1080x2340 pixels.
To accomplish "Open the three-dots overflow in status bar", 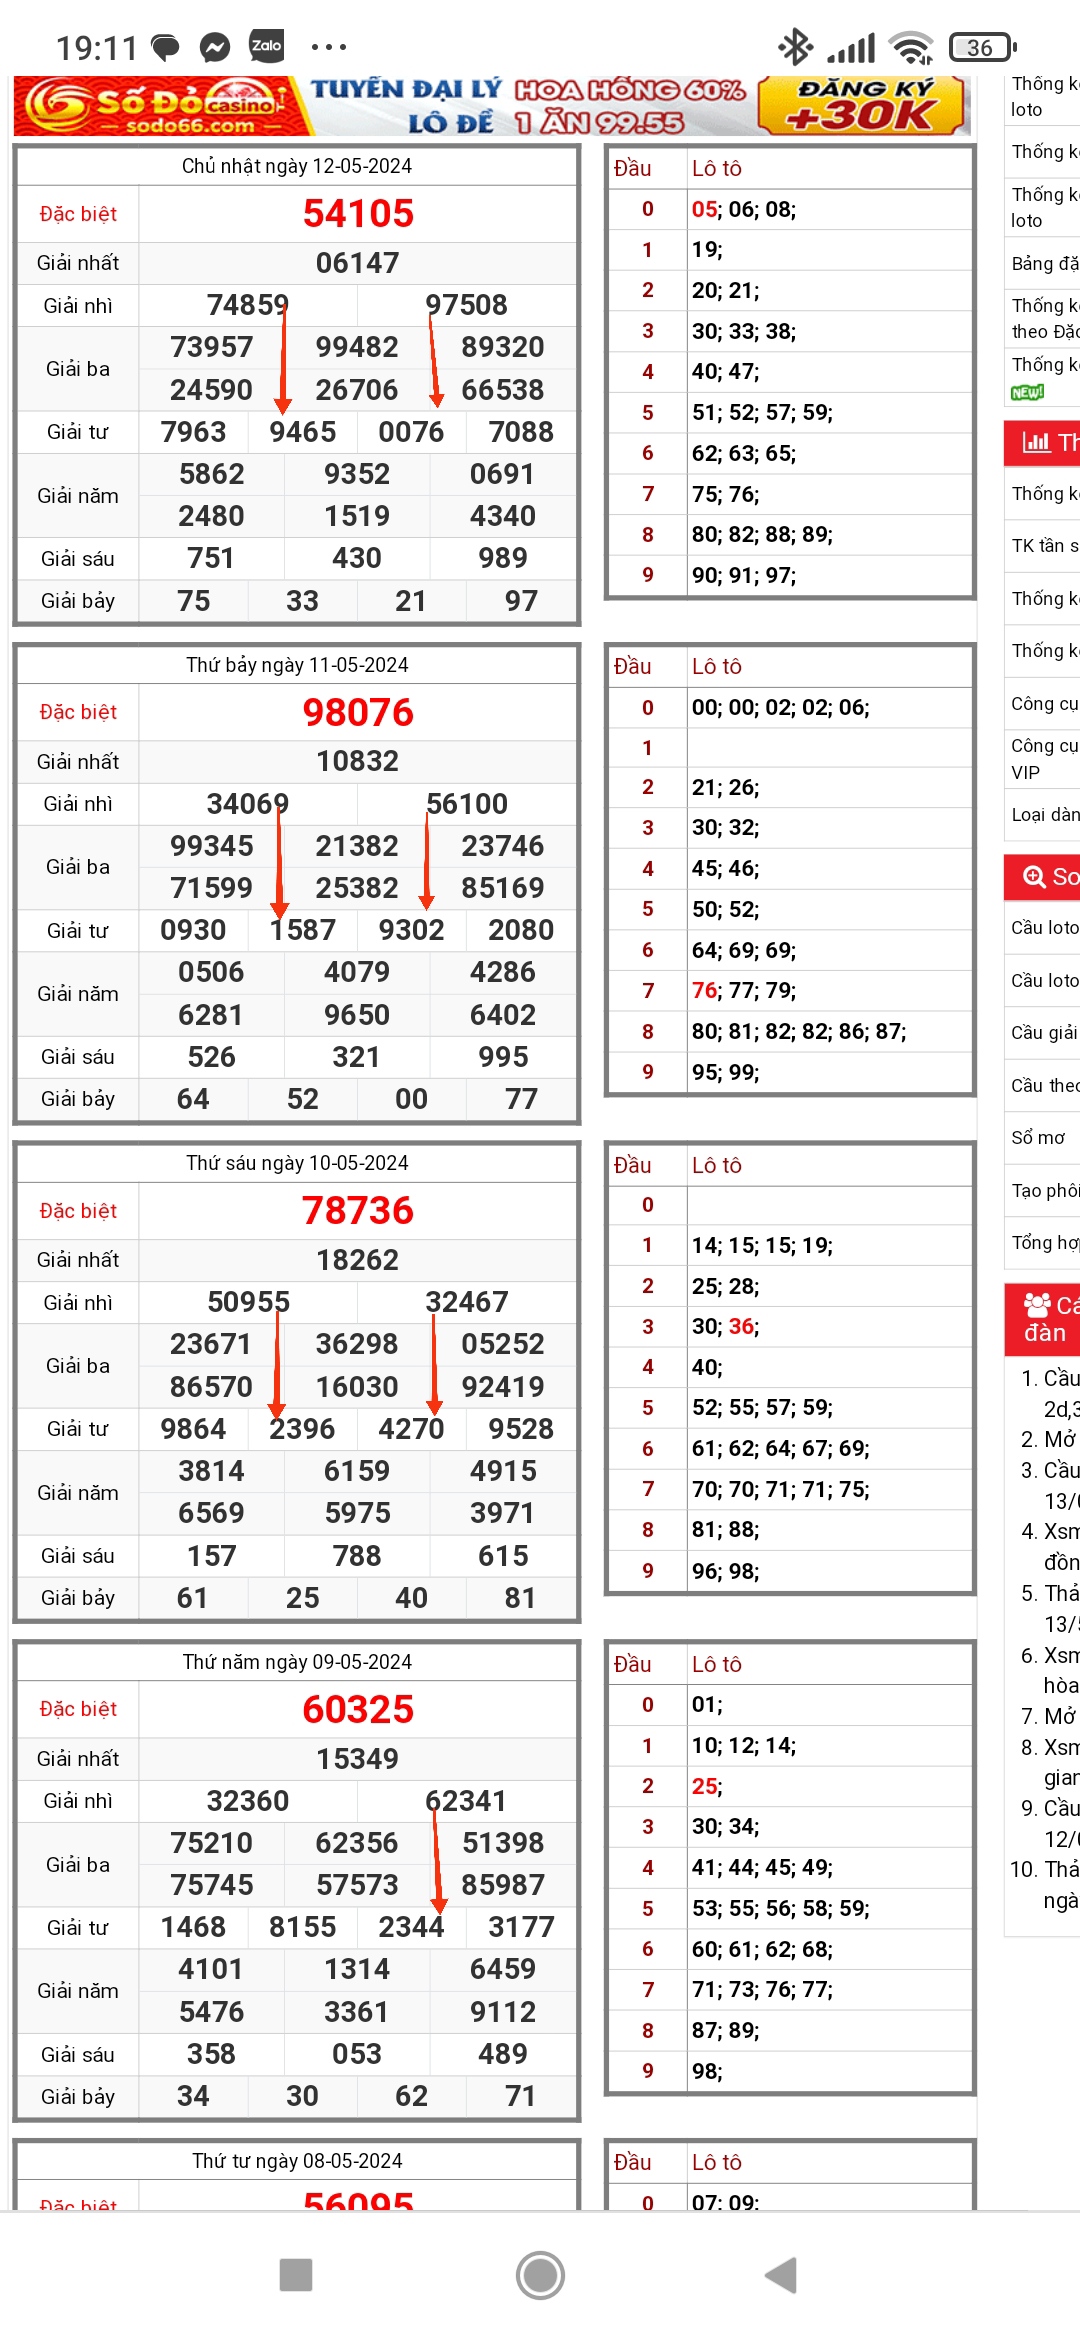I will coord(329,46).
